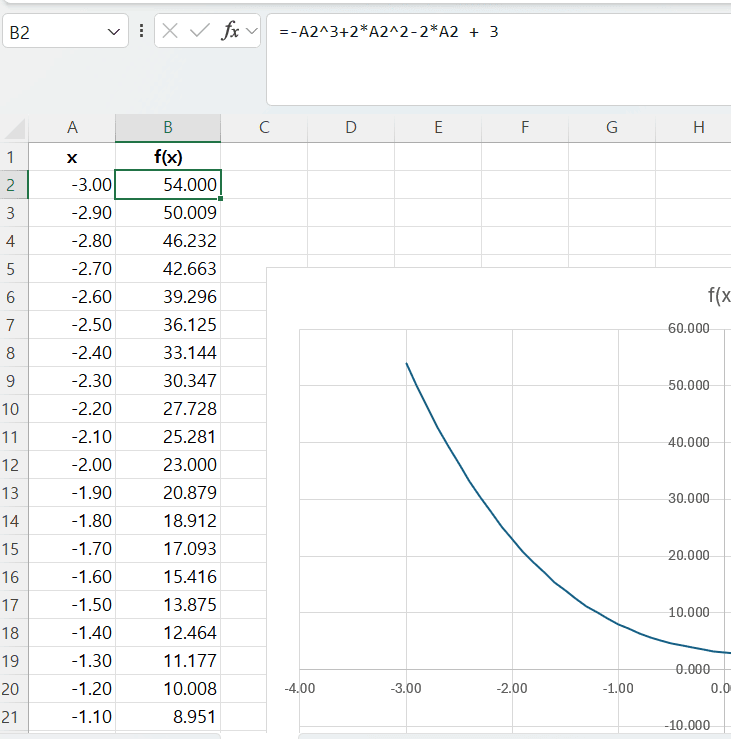Select column B header

[x=168, y=127]
